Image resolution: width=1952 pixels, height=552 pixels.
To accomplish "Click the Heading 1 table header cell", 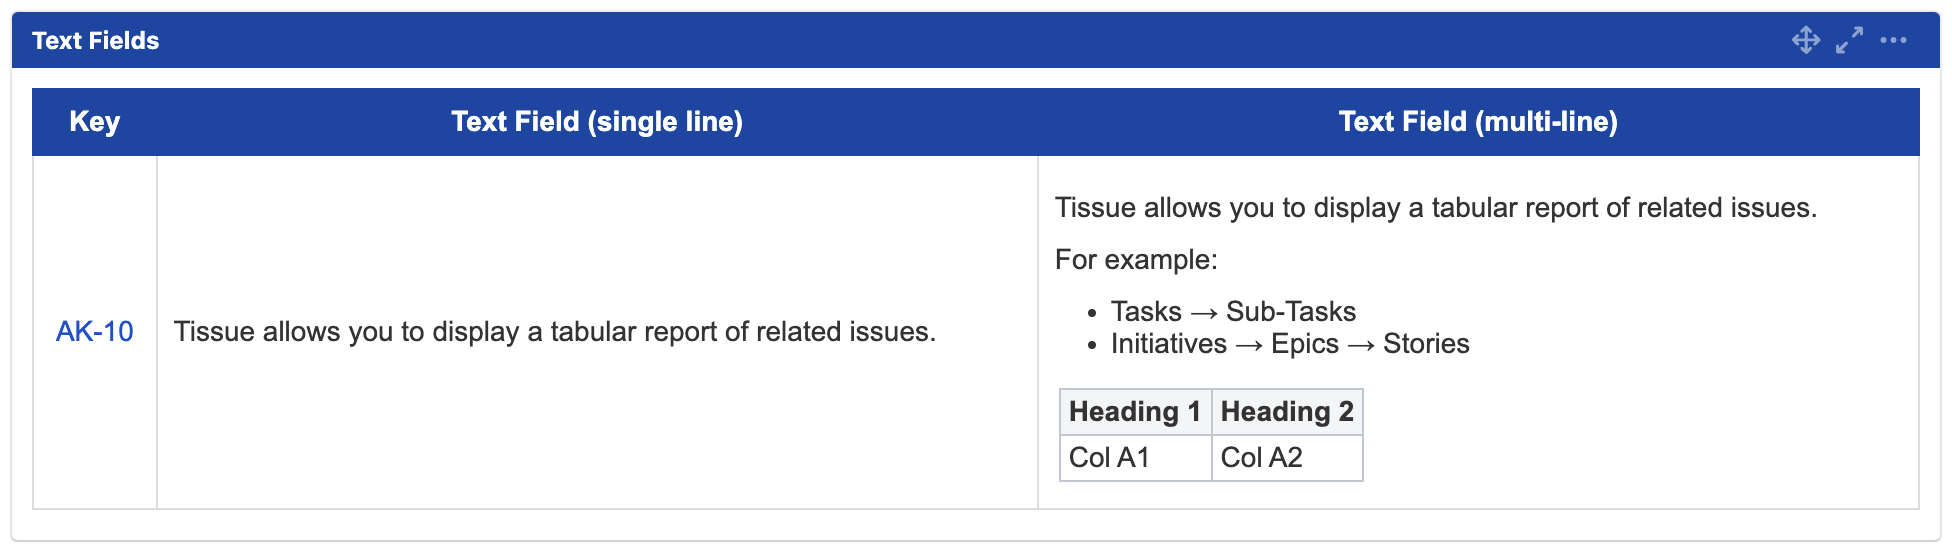I will point(1135,412).
